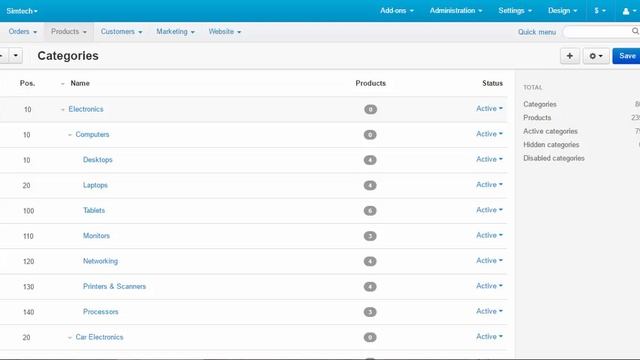Image resolution: width=640 pixels, height=360 pixels.
Task: Click the Products column header
Action: pos(370,83)
